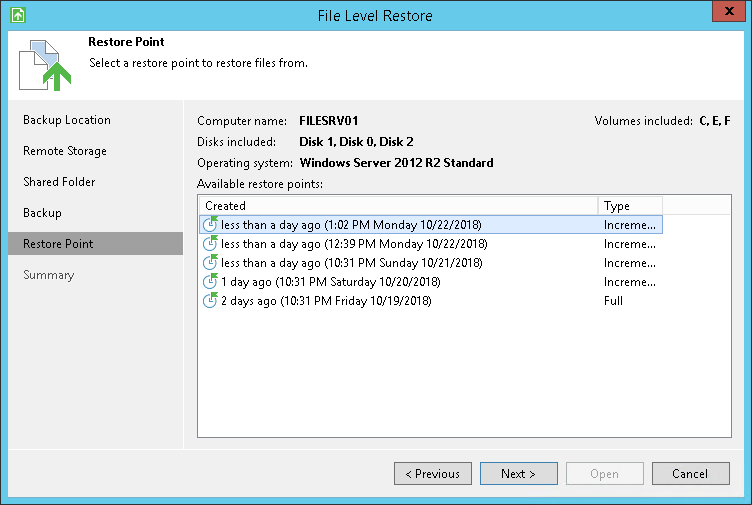
Task: Select the 2 days ago Friday restore point
Action: click(x=431, y=301)
